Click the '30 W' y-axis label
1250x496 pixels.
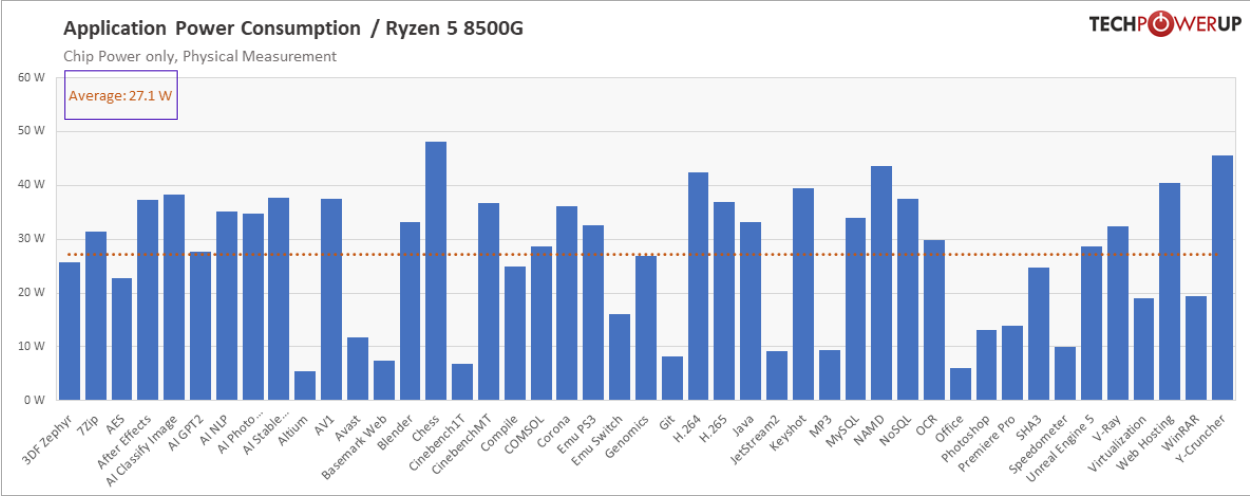[x=31, y=239]
